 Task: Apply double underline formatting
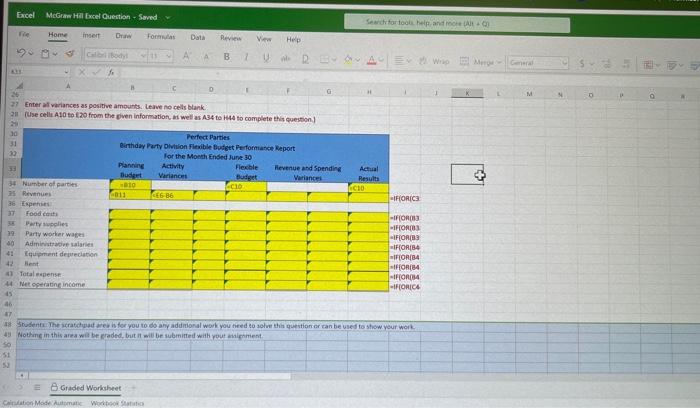[305, 59]
